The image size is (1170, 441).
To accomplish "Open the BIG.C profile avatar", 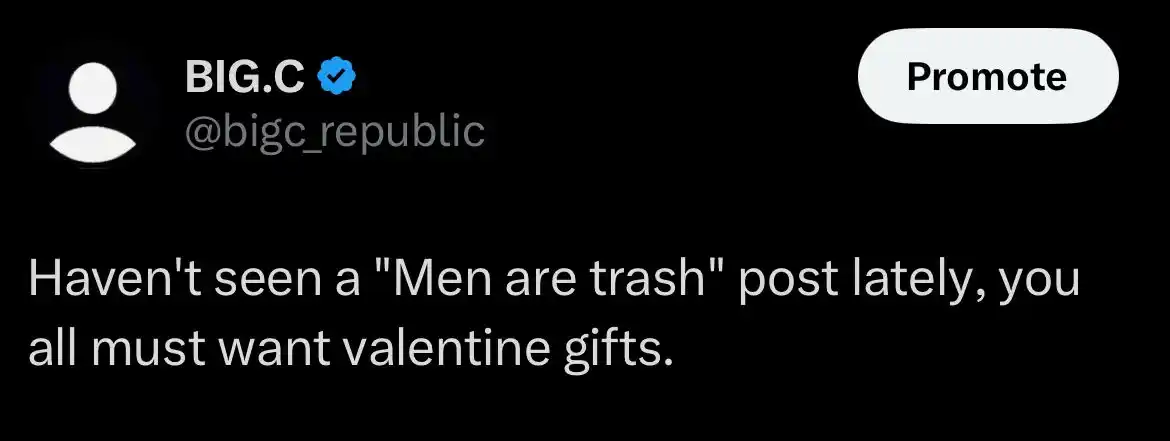I will click(92, 104).
